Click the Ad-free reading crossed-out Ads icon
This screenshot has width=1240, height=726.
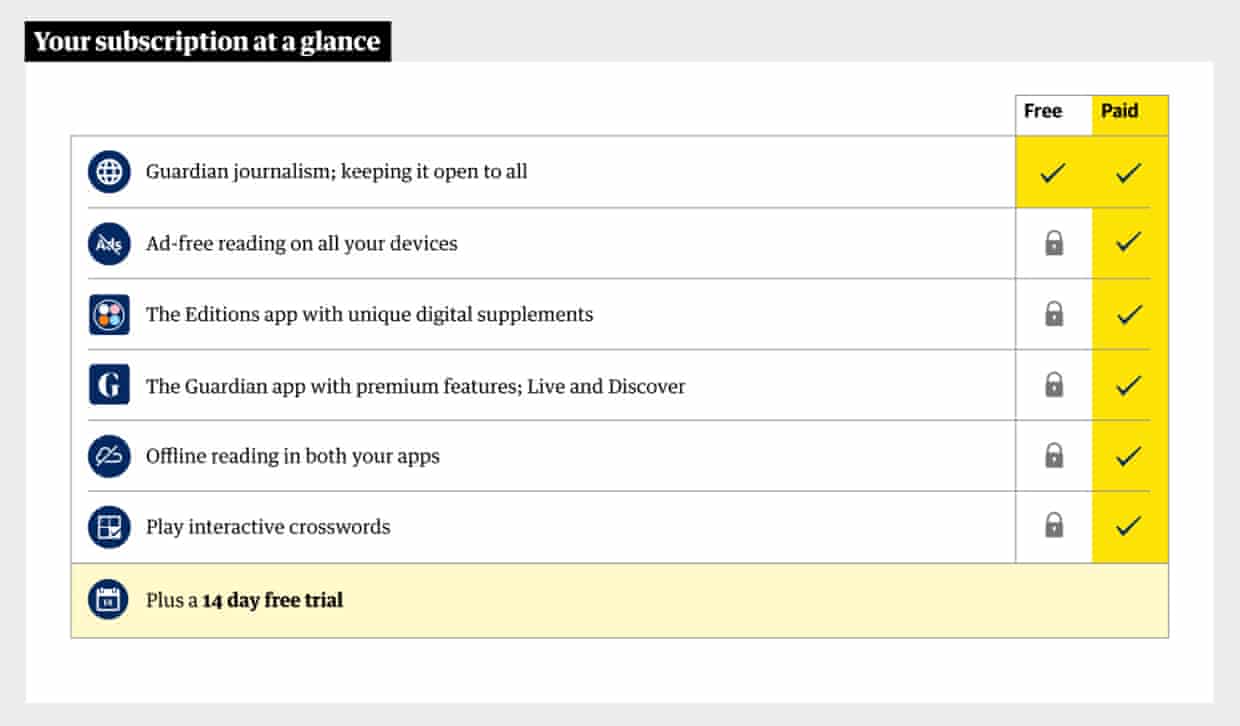[109, 244]
